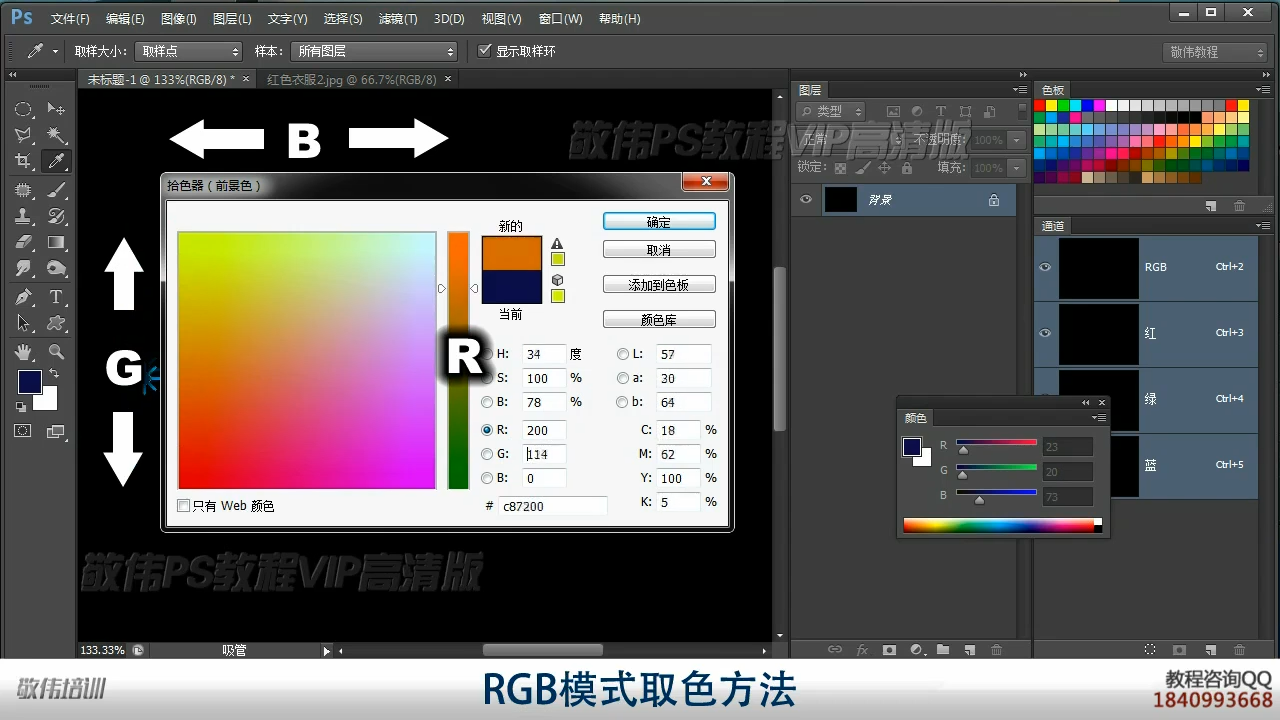Select the L radio button in Lab fields
The height and width of the screenshot is (720, 1280).
pos(623,354)
